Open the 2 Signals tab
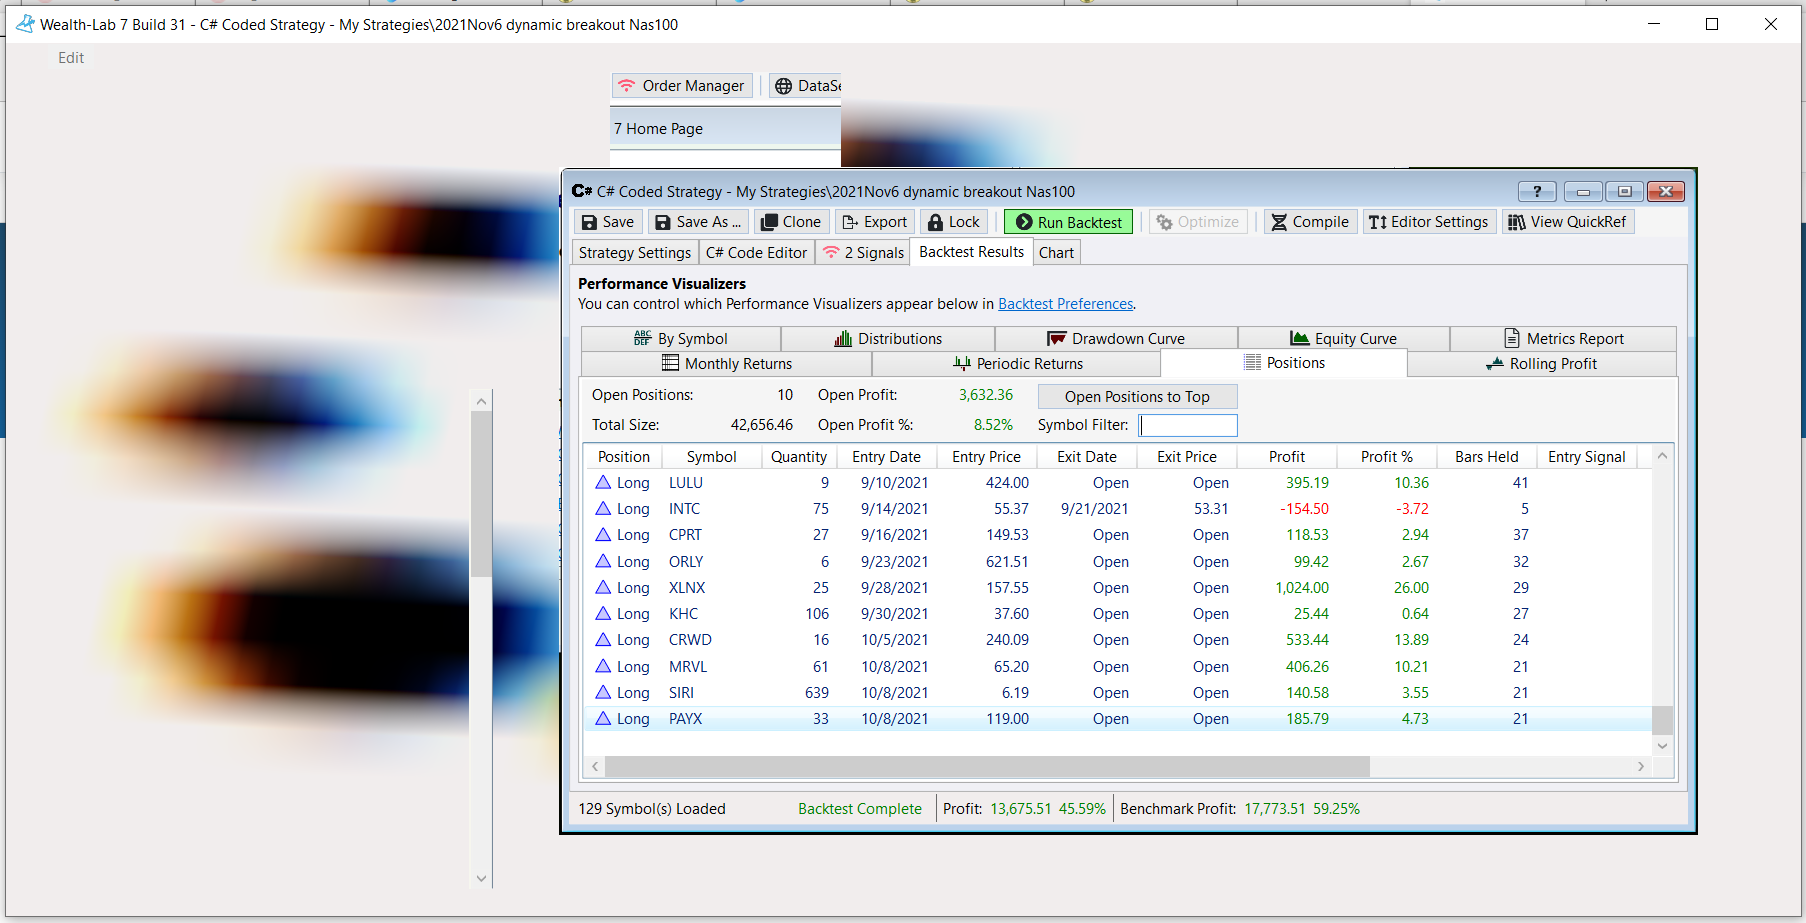Image resolution: width=1806 pixels, height=923 pixels. 863,253
